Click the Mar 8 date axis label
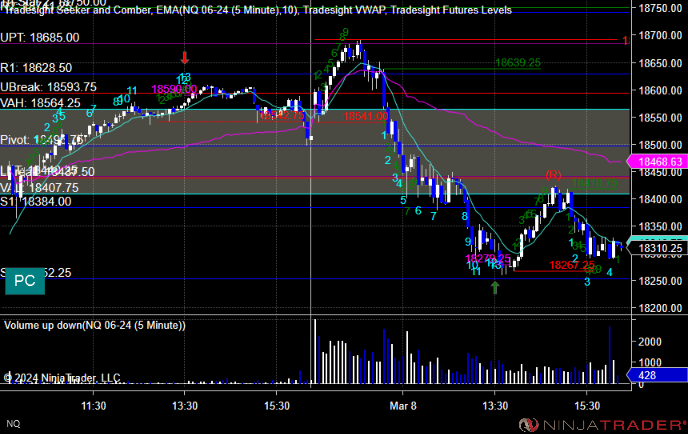The image size is (688, 434). (403, 405)
